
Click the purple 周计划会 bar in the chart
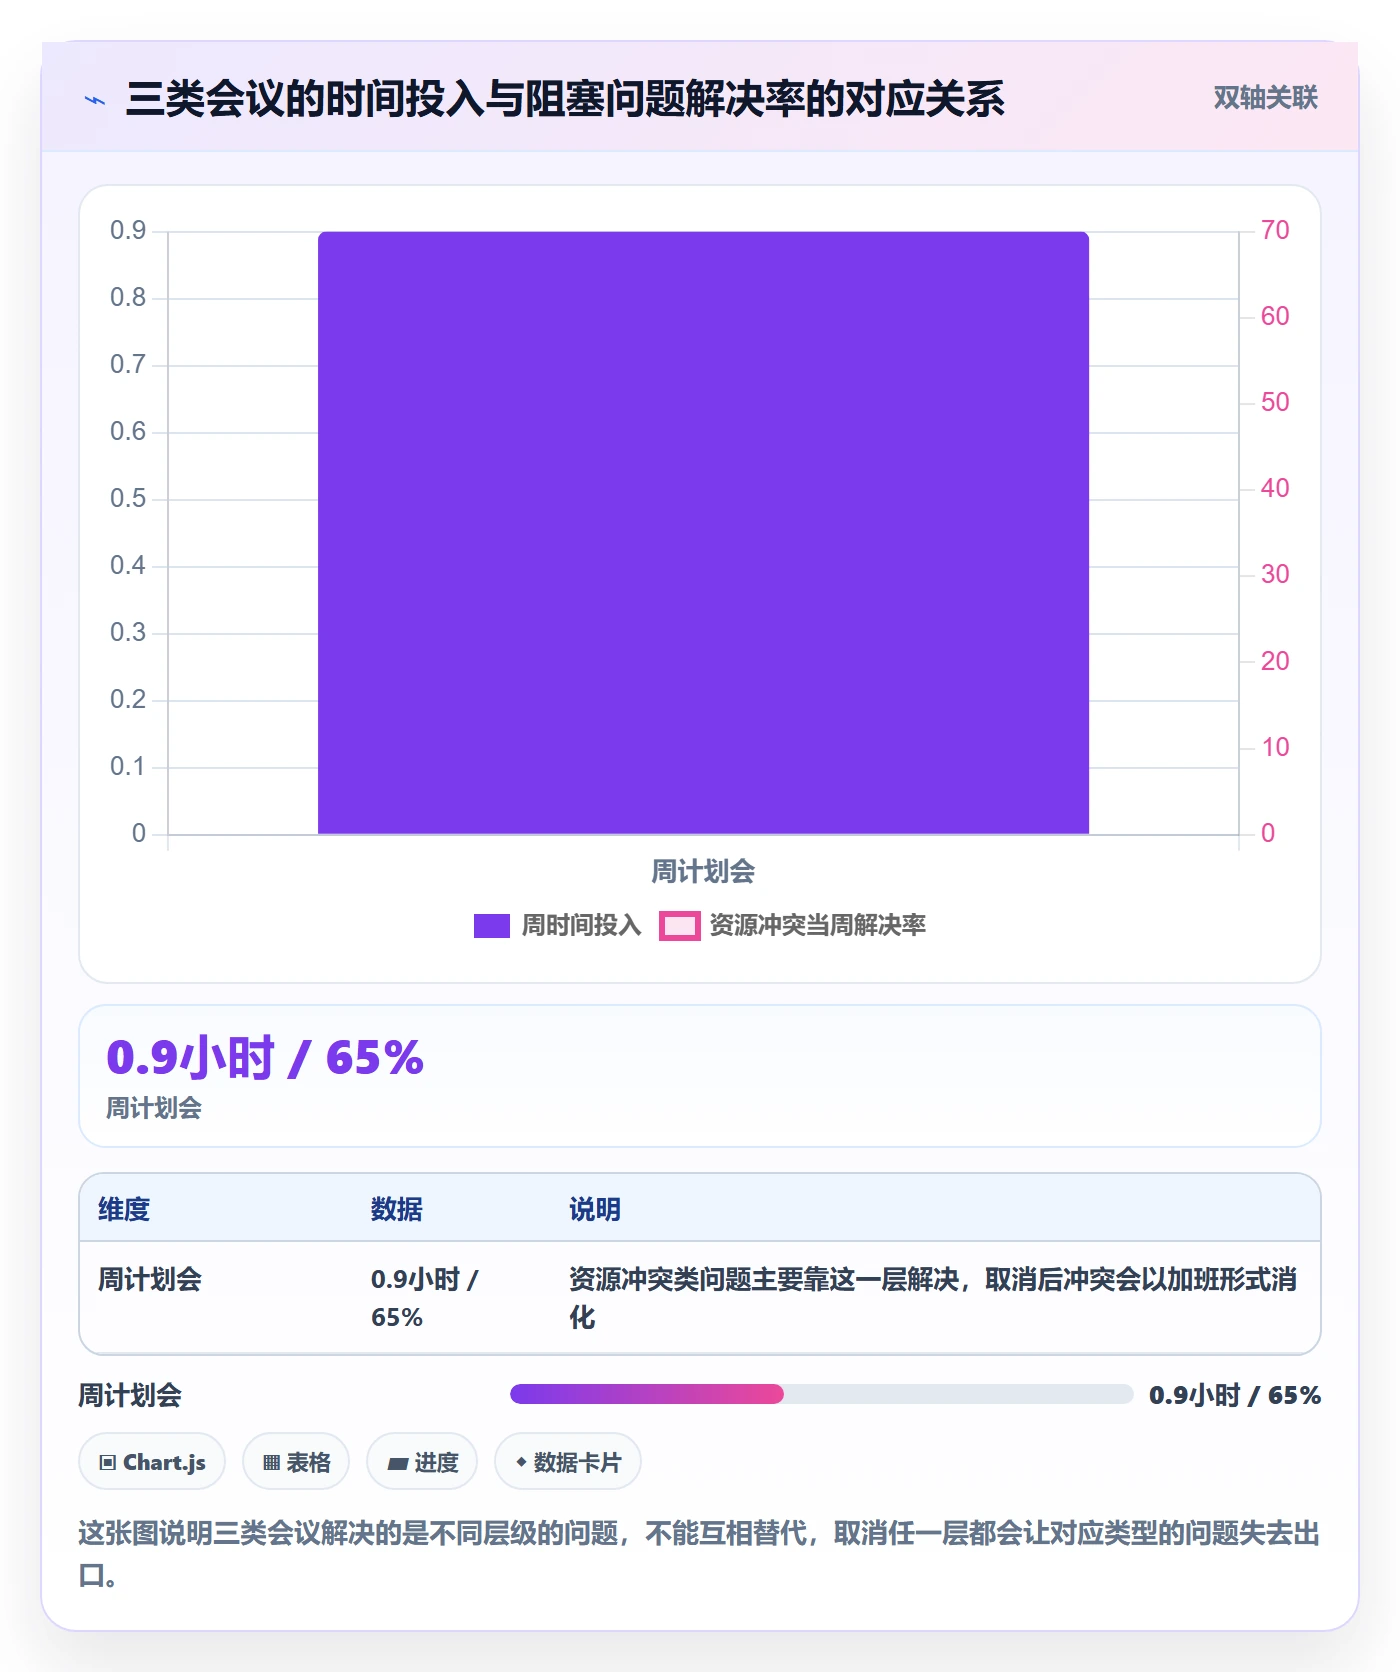click(x=703, y=533)
